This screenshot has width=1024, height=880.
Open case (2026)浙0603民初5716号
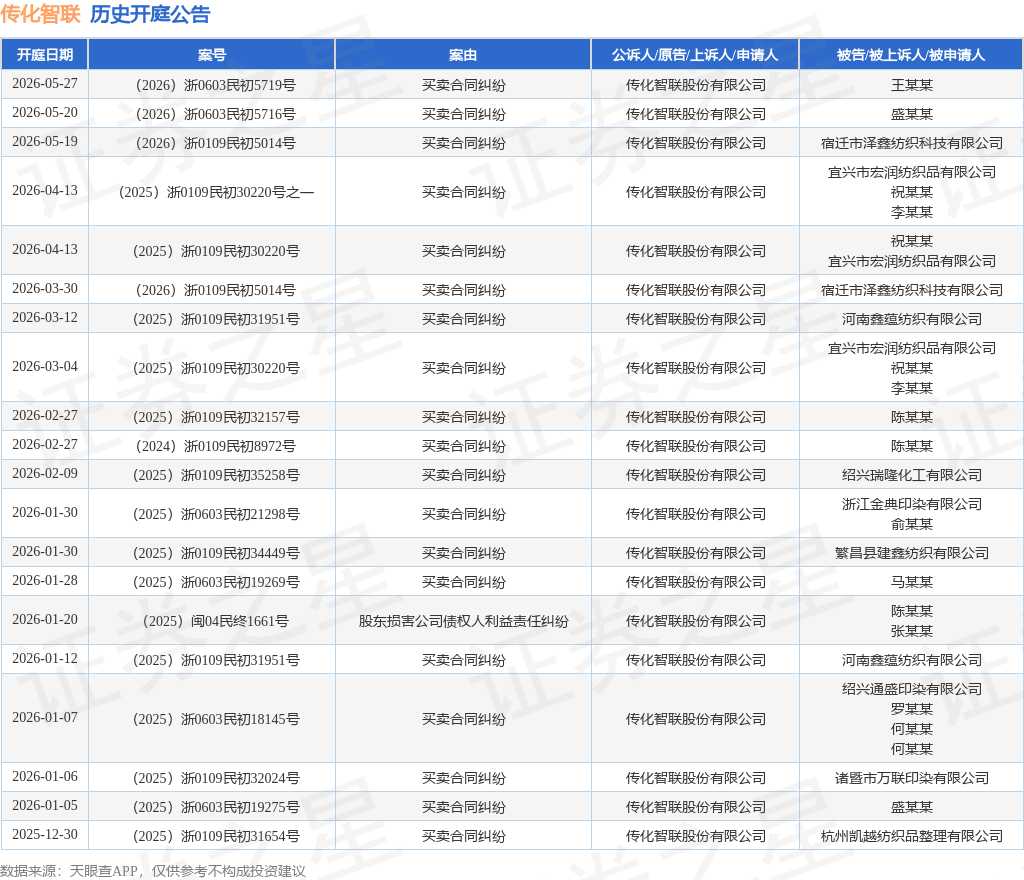coord(216,114)
